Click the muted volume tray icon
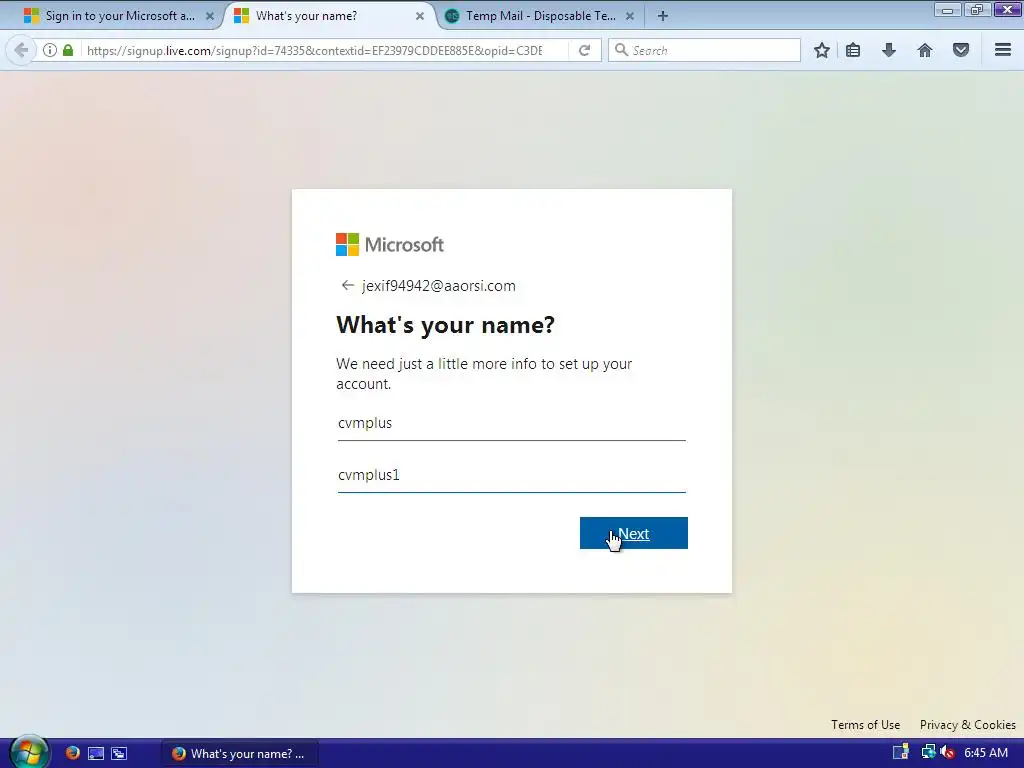 (947, 753)
